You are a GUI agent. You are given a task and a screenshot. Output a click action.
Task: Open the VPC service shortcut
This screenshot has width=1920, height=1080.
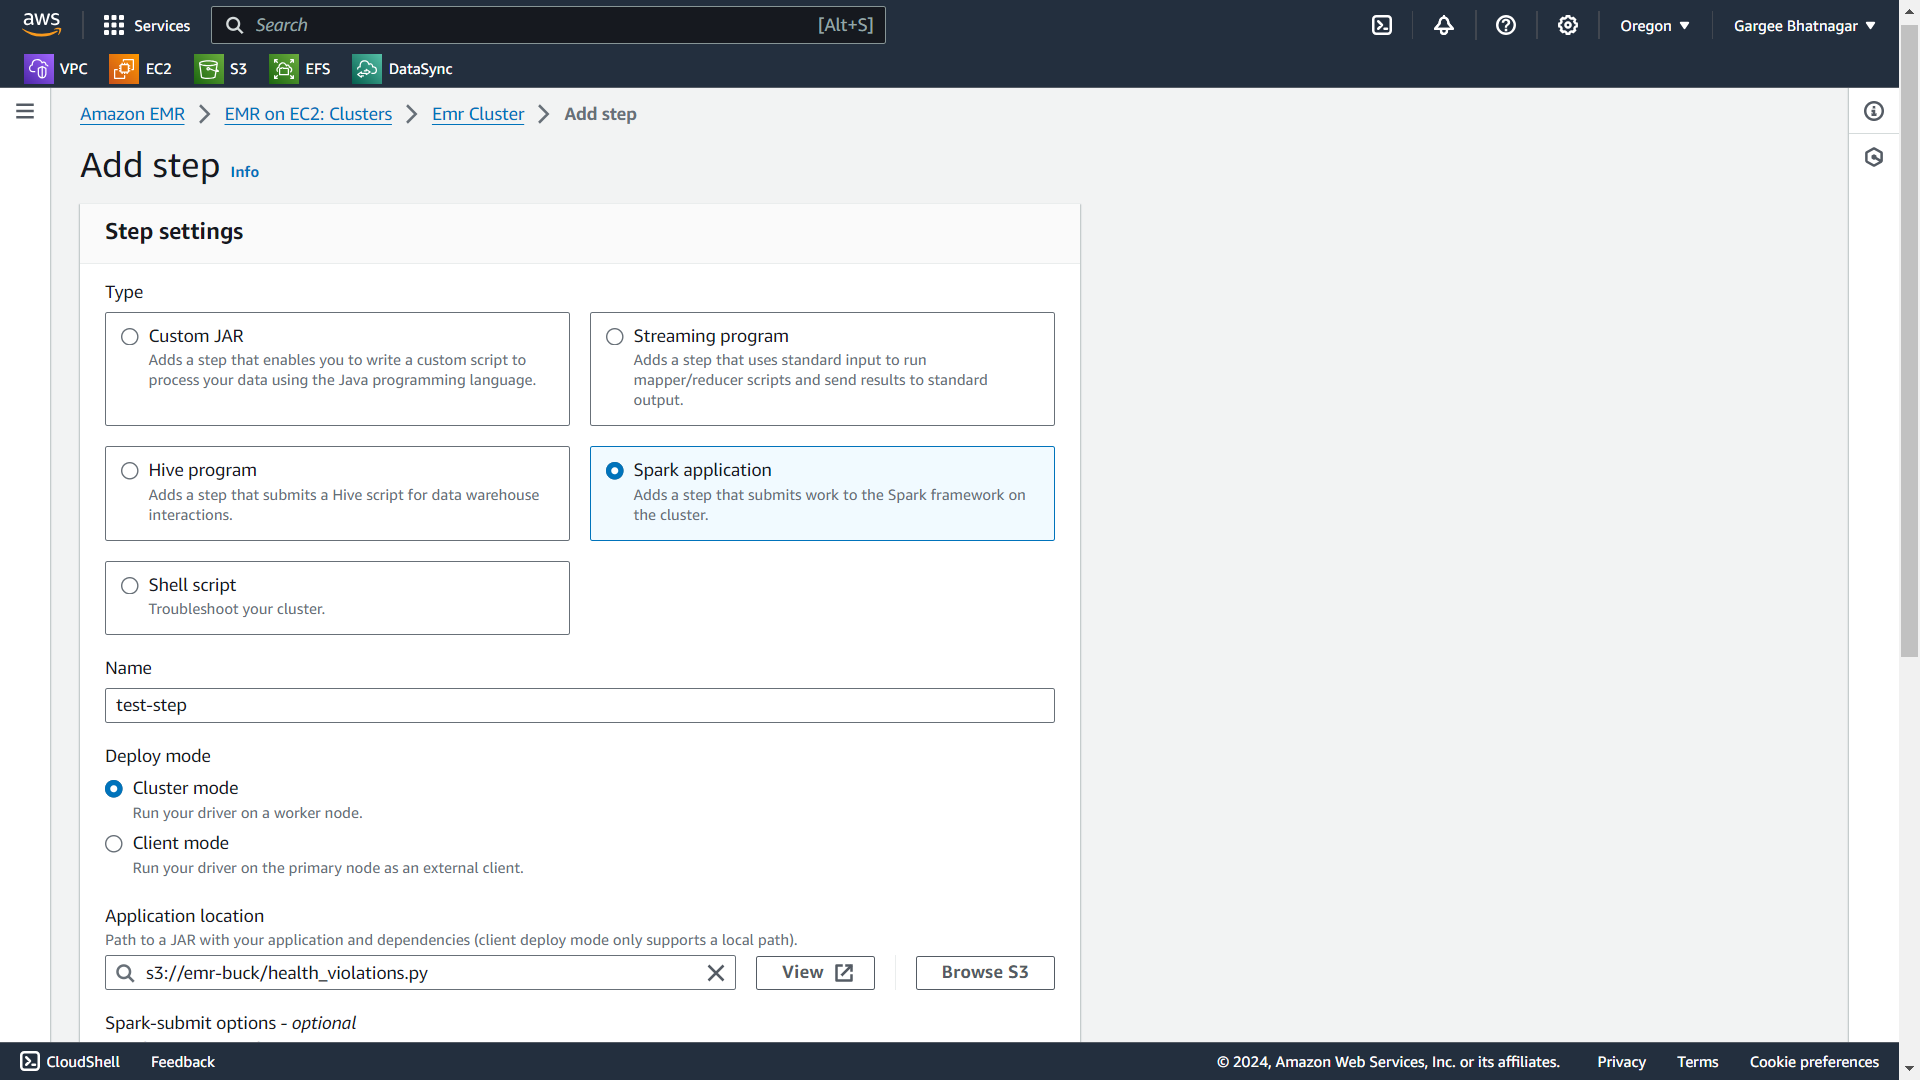pyautogui.click(x=56, y=69)
